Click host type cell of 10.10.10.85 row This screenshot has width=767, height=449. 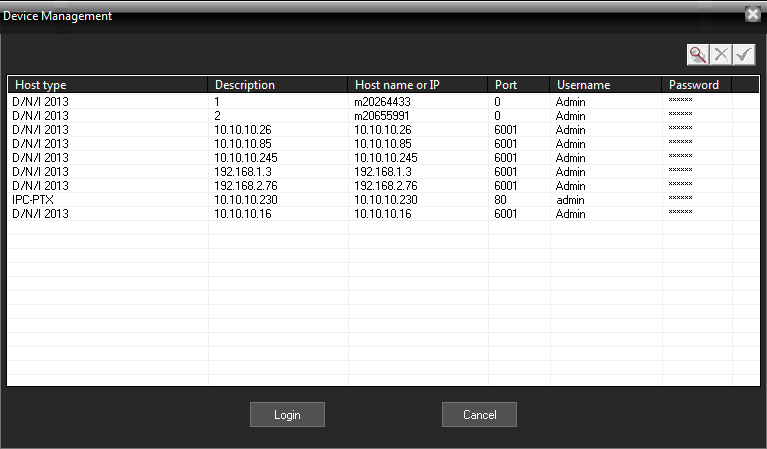pos(40,144)
